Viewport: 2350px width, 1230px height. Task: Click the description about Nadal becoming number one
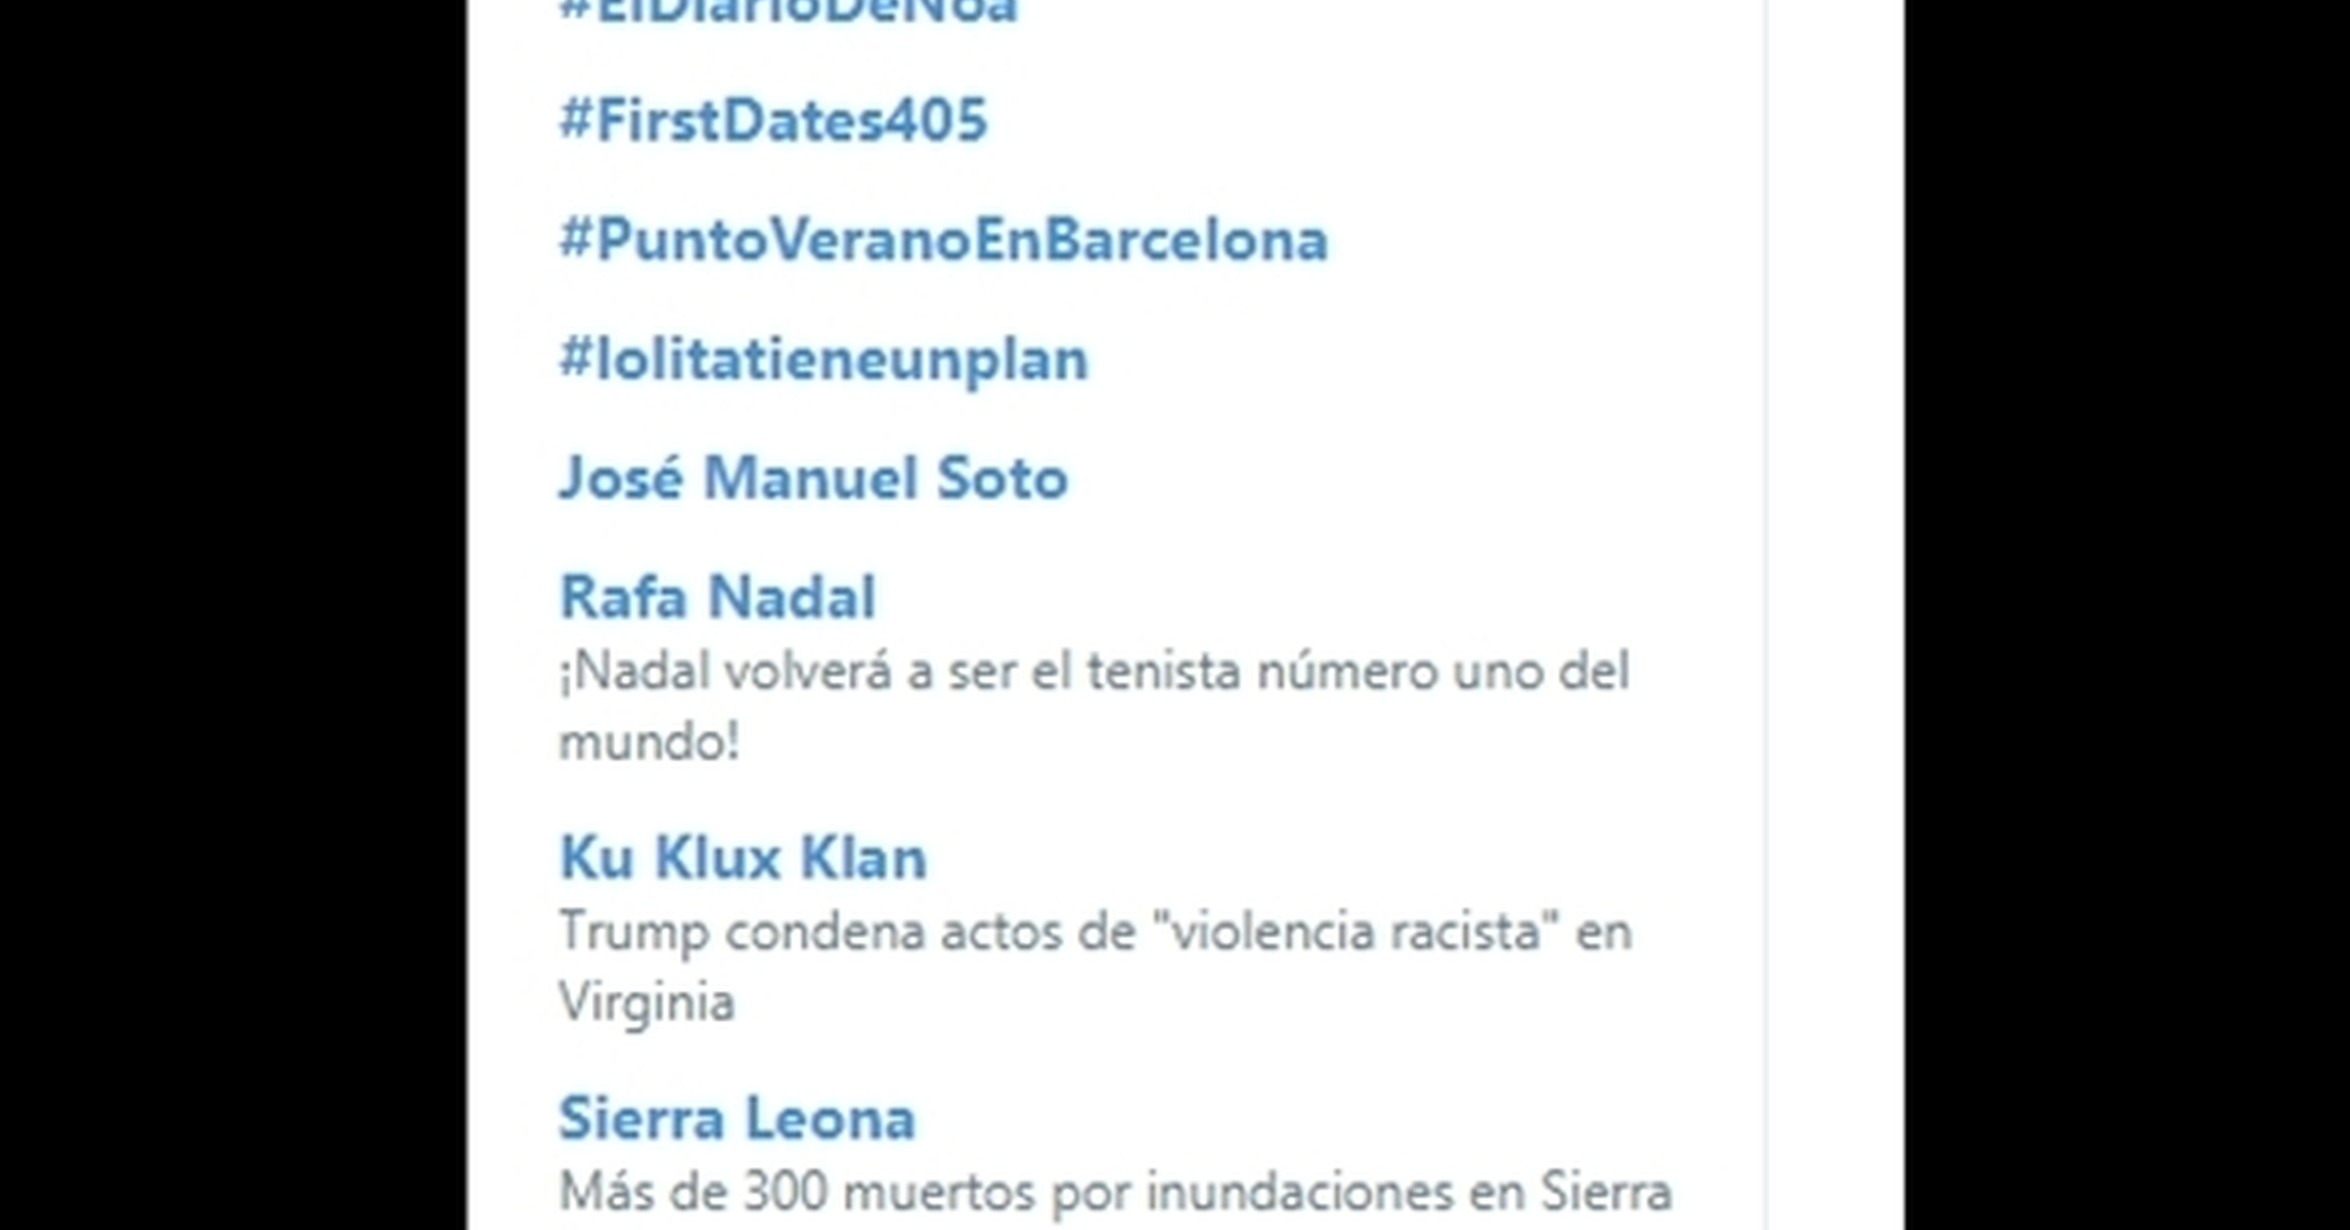point(1094,706)
